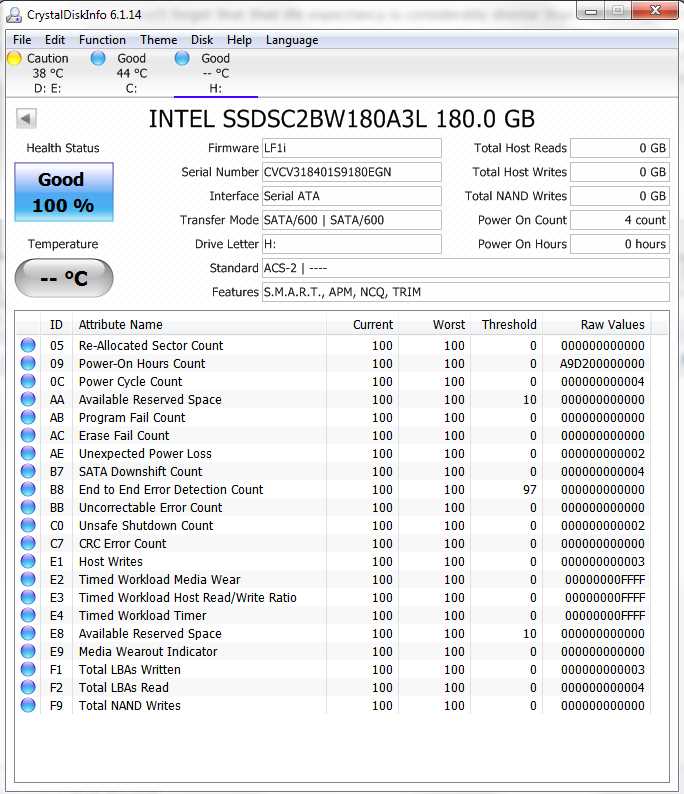Click the blue status icon for disk C:
The image size is (684, 794).
pos(98,58)
